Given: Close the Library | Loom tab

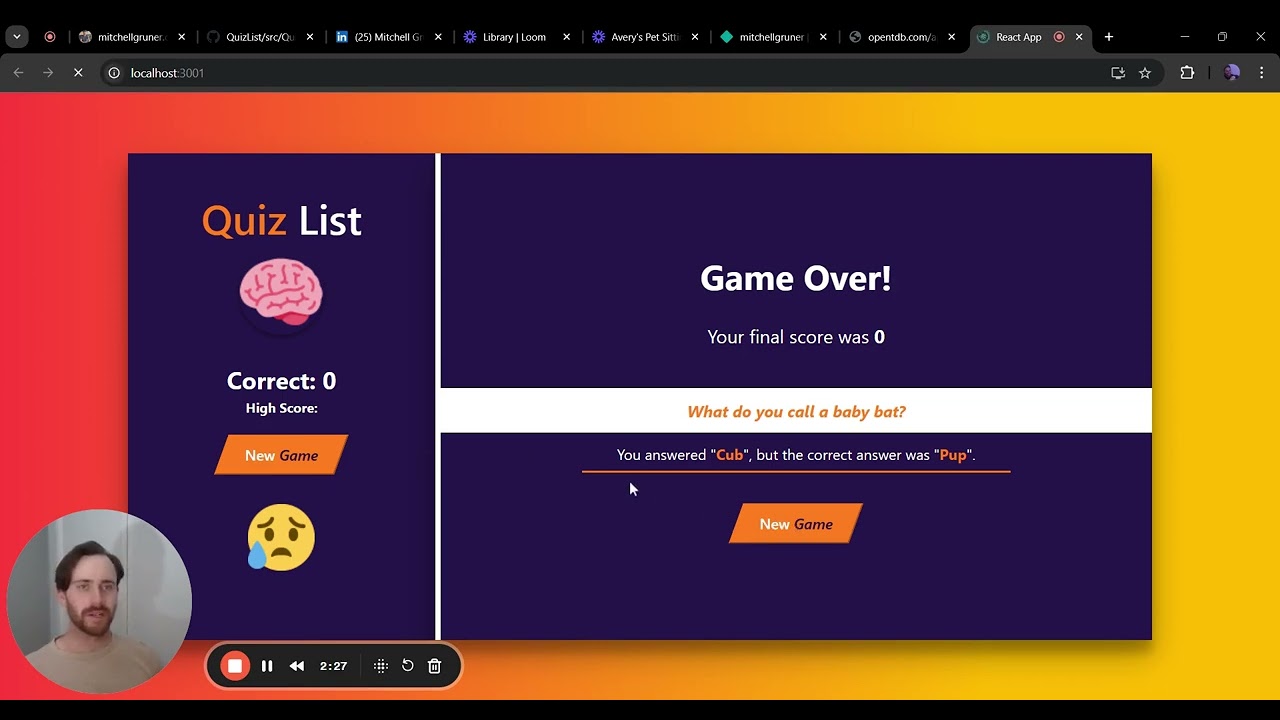Looking at the screenshot, I should click(567, 37).
